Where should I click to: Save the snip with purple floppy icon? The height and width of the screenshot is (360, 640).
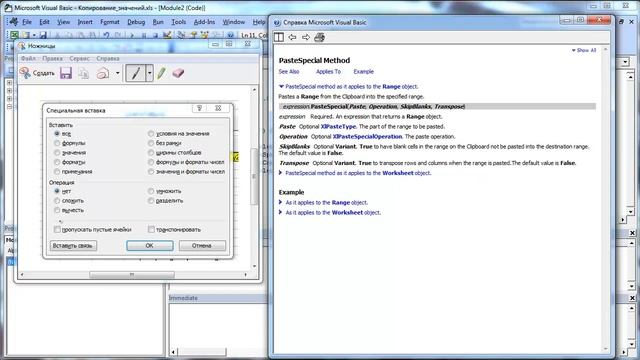click(66, 73)
